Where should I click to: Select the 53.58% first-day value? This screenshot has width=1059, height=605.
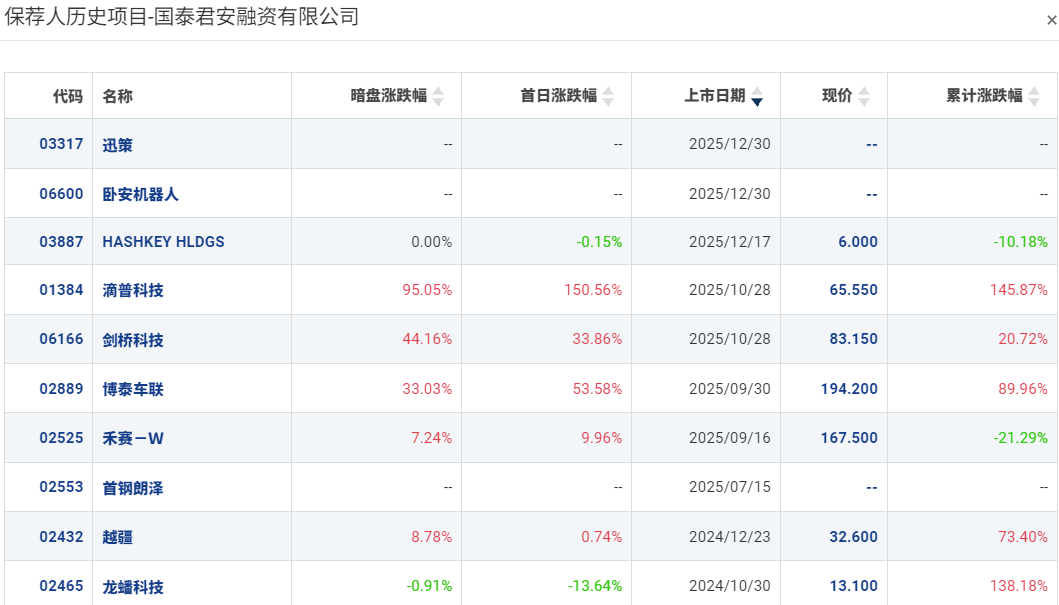(597, 389)
